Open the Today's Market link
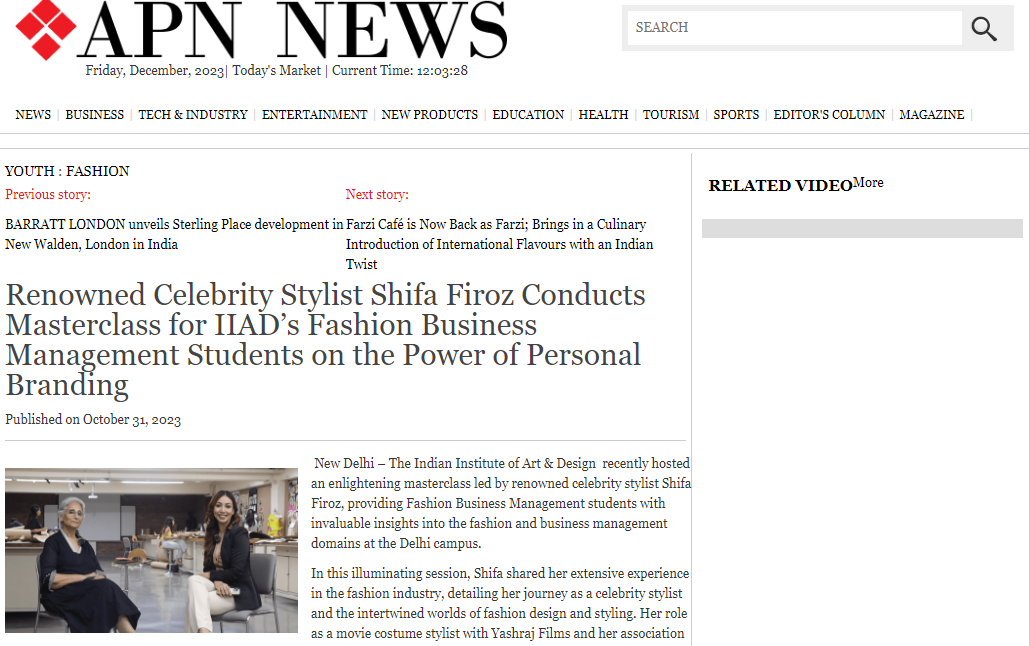Viewport: 1030px width, 646px height. click(277, 71)
